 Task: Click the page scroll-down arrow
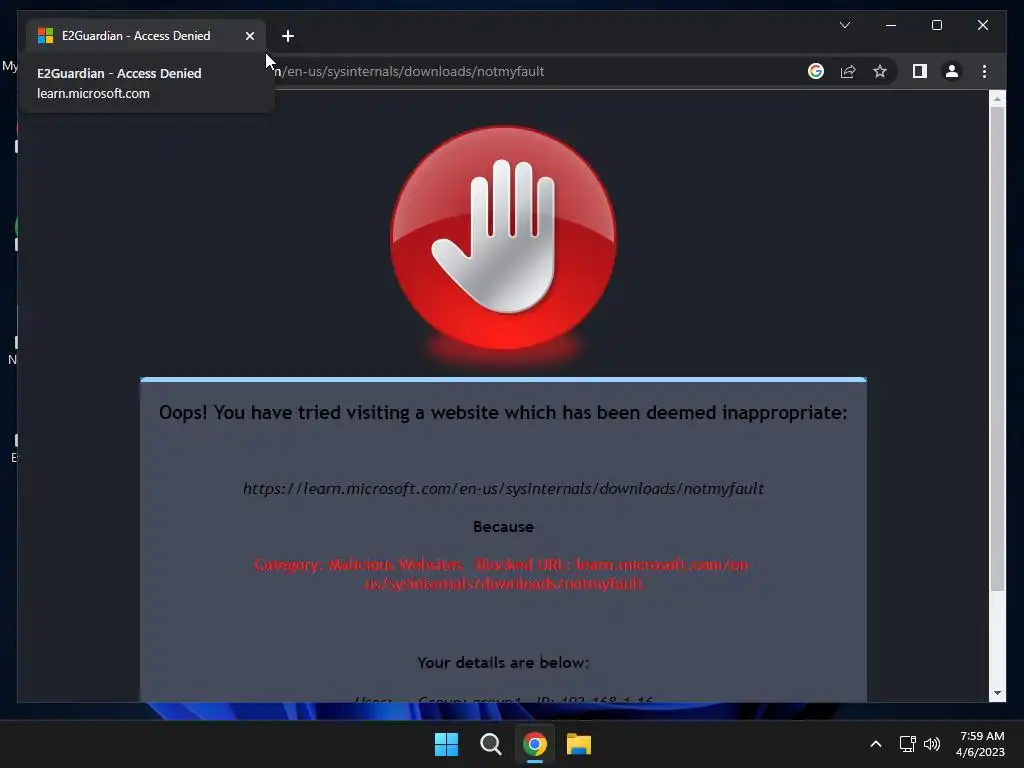[x=997, y=693]
